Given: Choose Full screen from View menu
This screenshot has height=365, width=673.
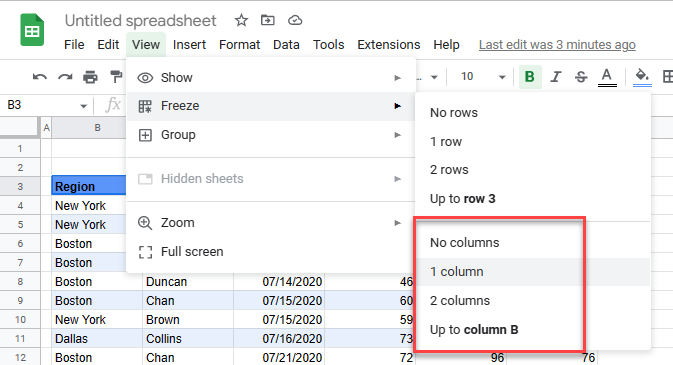Looking at the screenshot, I should tap(271, 252).
